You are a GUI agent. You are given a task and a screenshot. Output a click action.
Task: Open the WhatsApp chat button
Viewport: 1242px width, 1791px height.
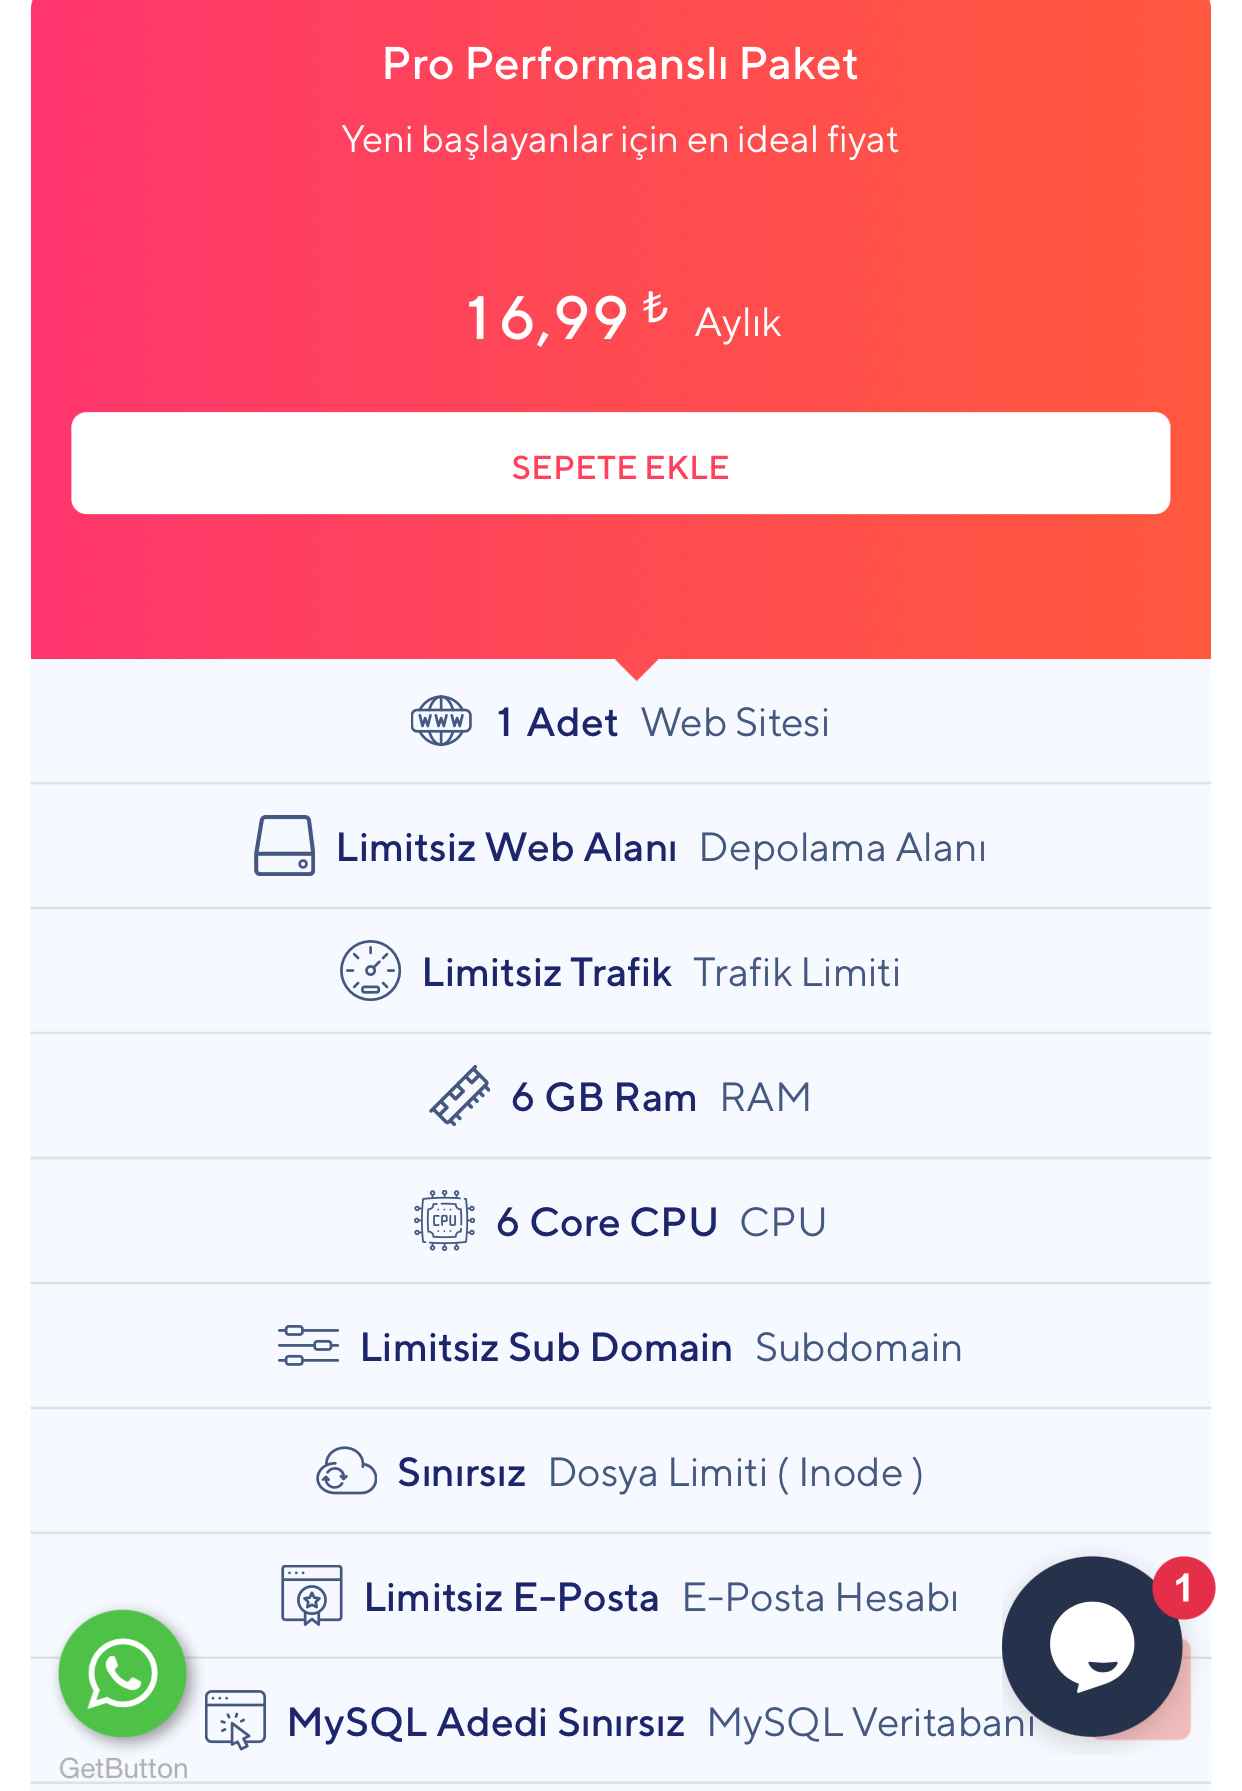pyautogui.click(x=122, y=1673)
